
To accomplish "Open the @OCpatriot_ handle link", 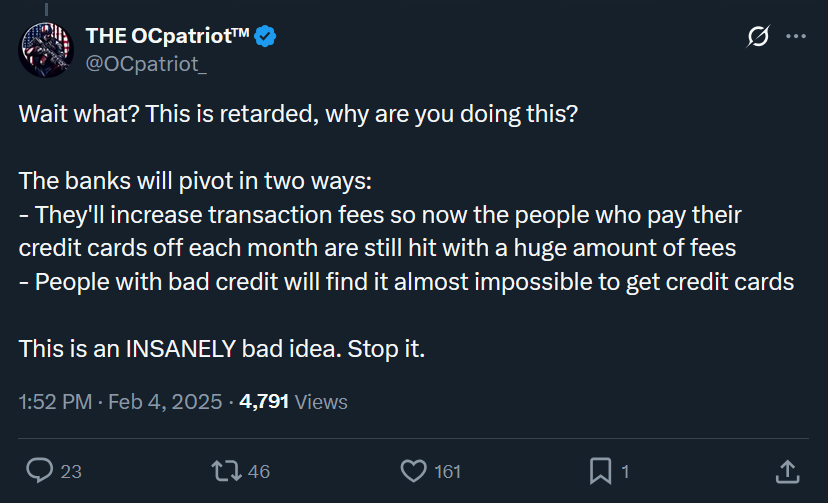I will click(x=146, y=64).
